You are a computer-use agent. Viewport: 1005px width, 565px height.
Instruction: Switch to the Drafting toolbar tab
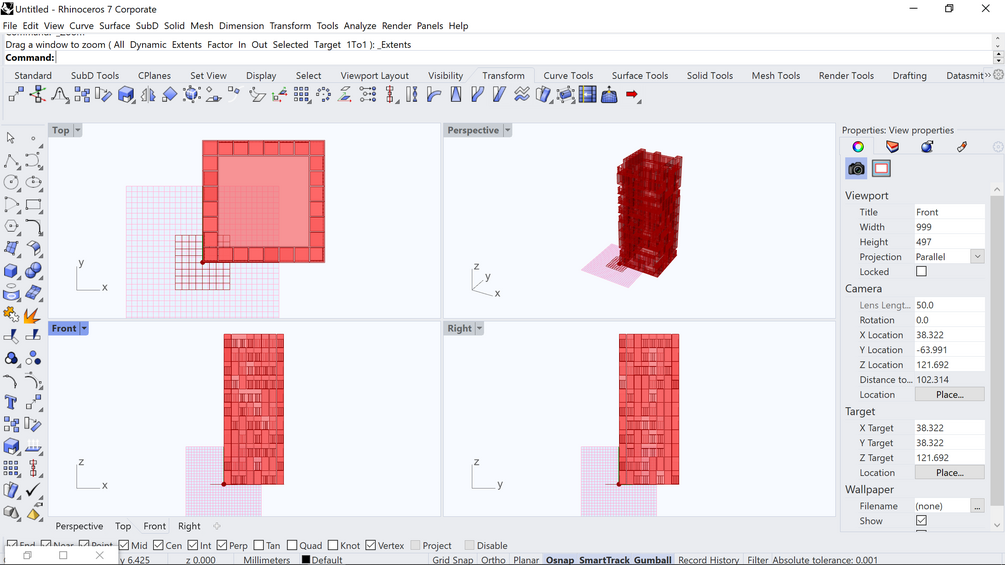point(909,75)
